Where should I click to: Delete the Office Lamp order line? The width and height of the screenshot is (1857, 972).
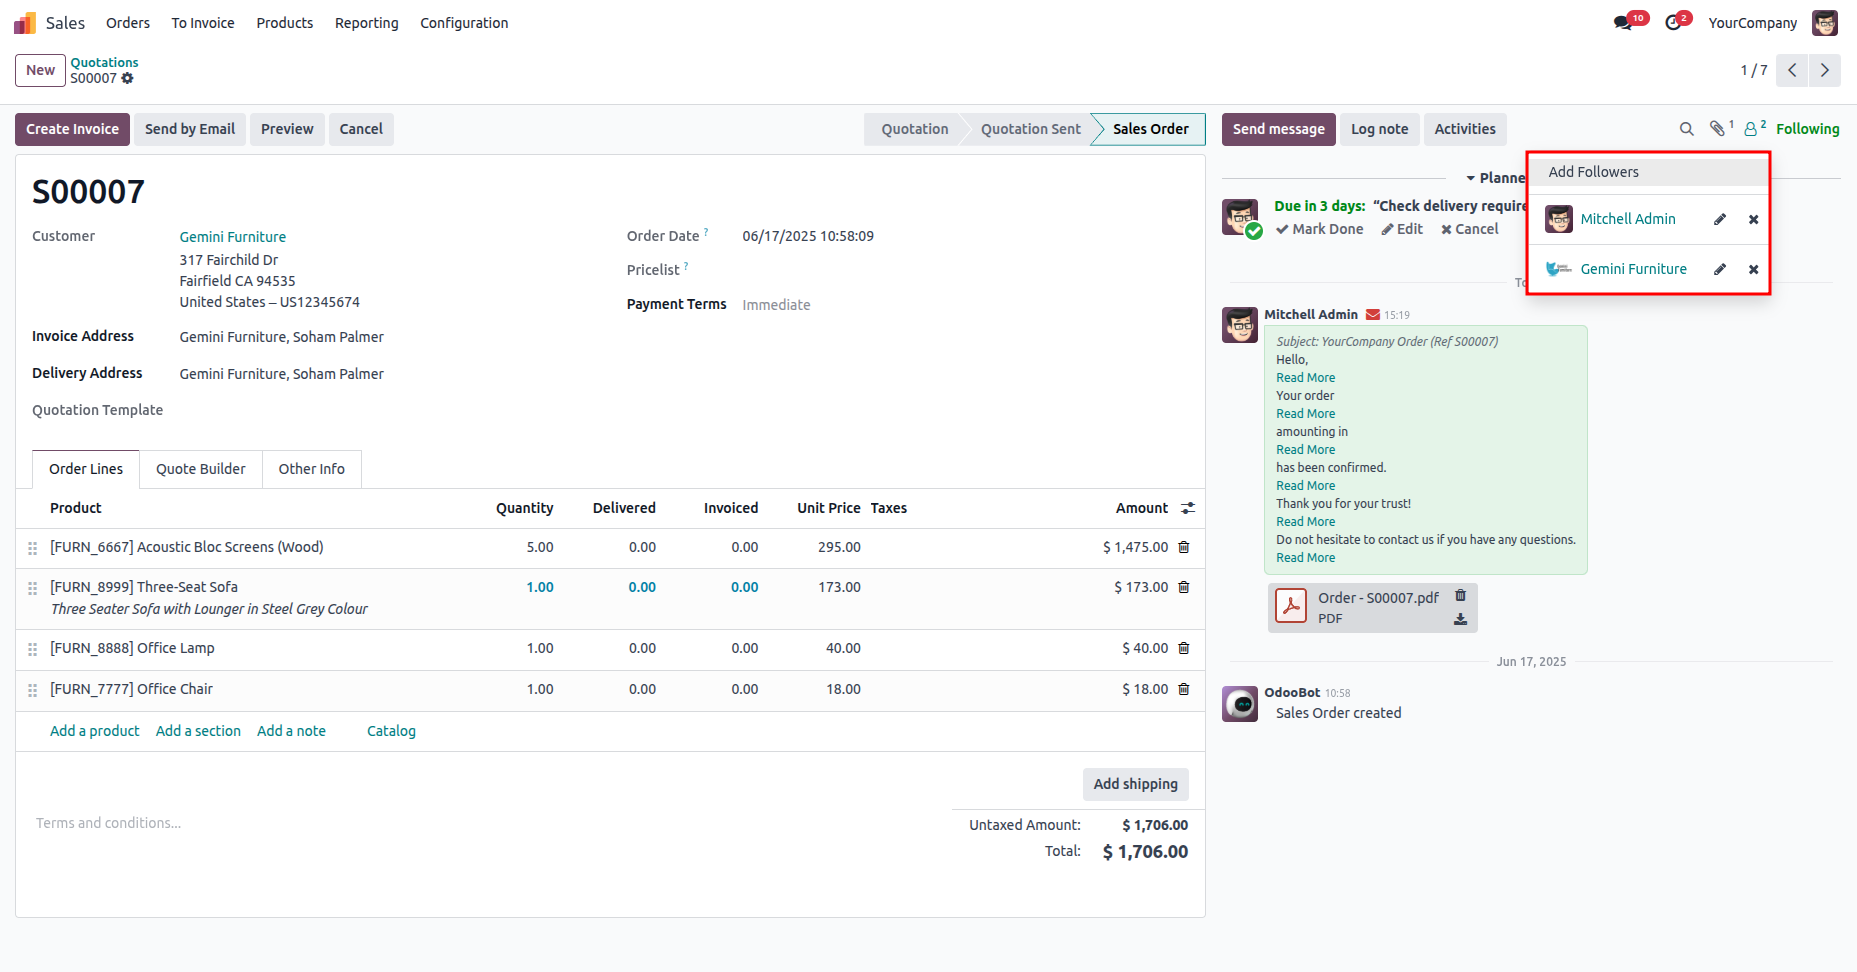click(1184, 648)
